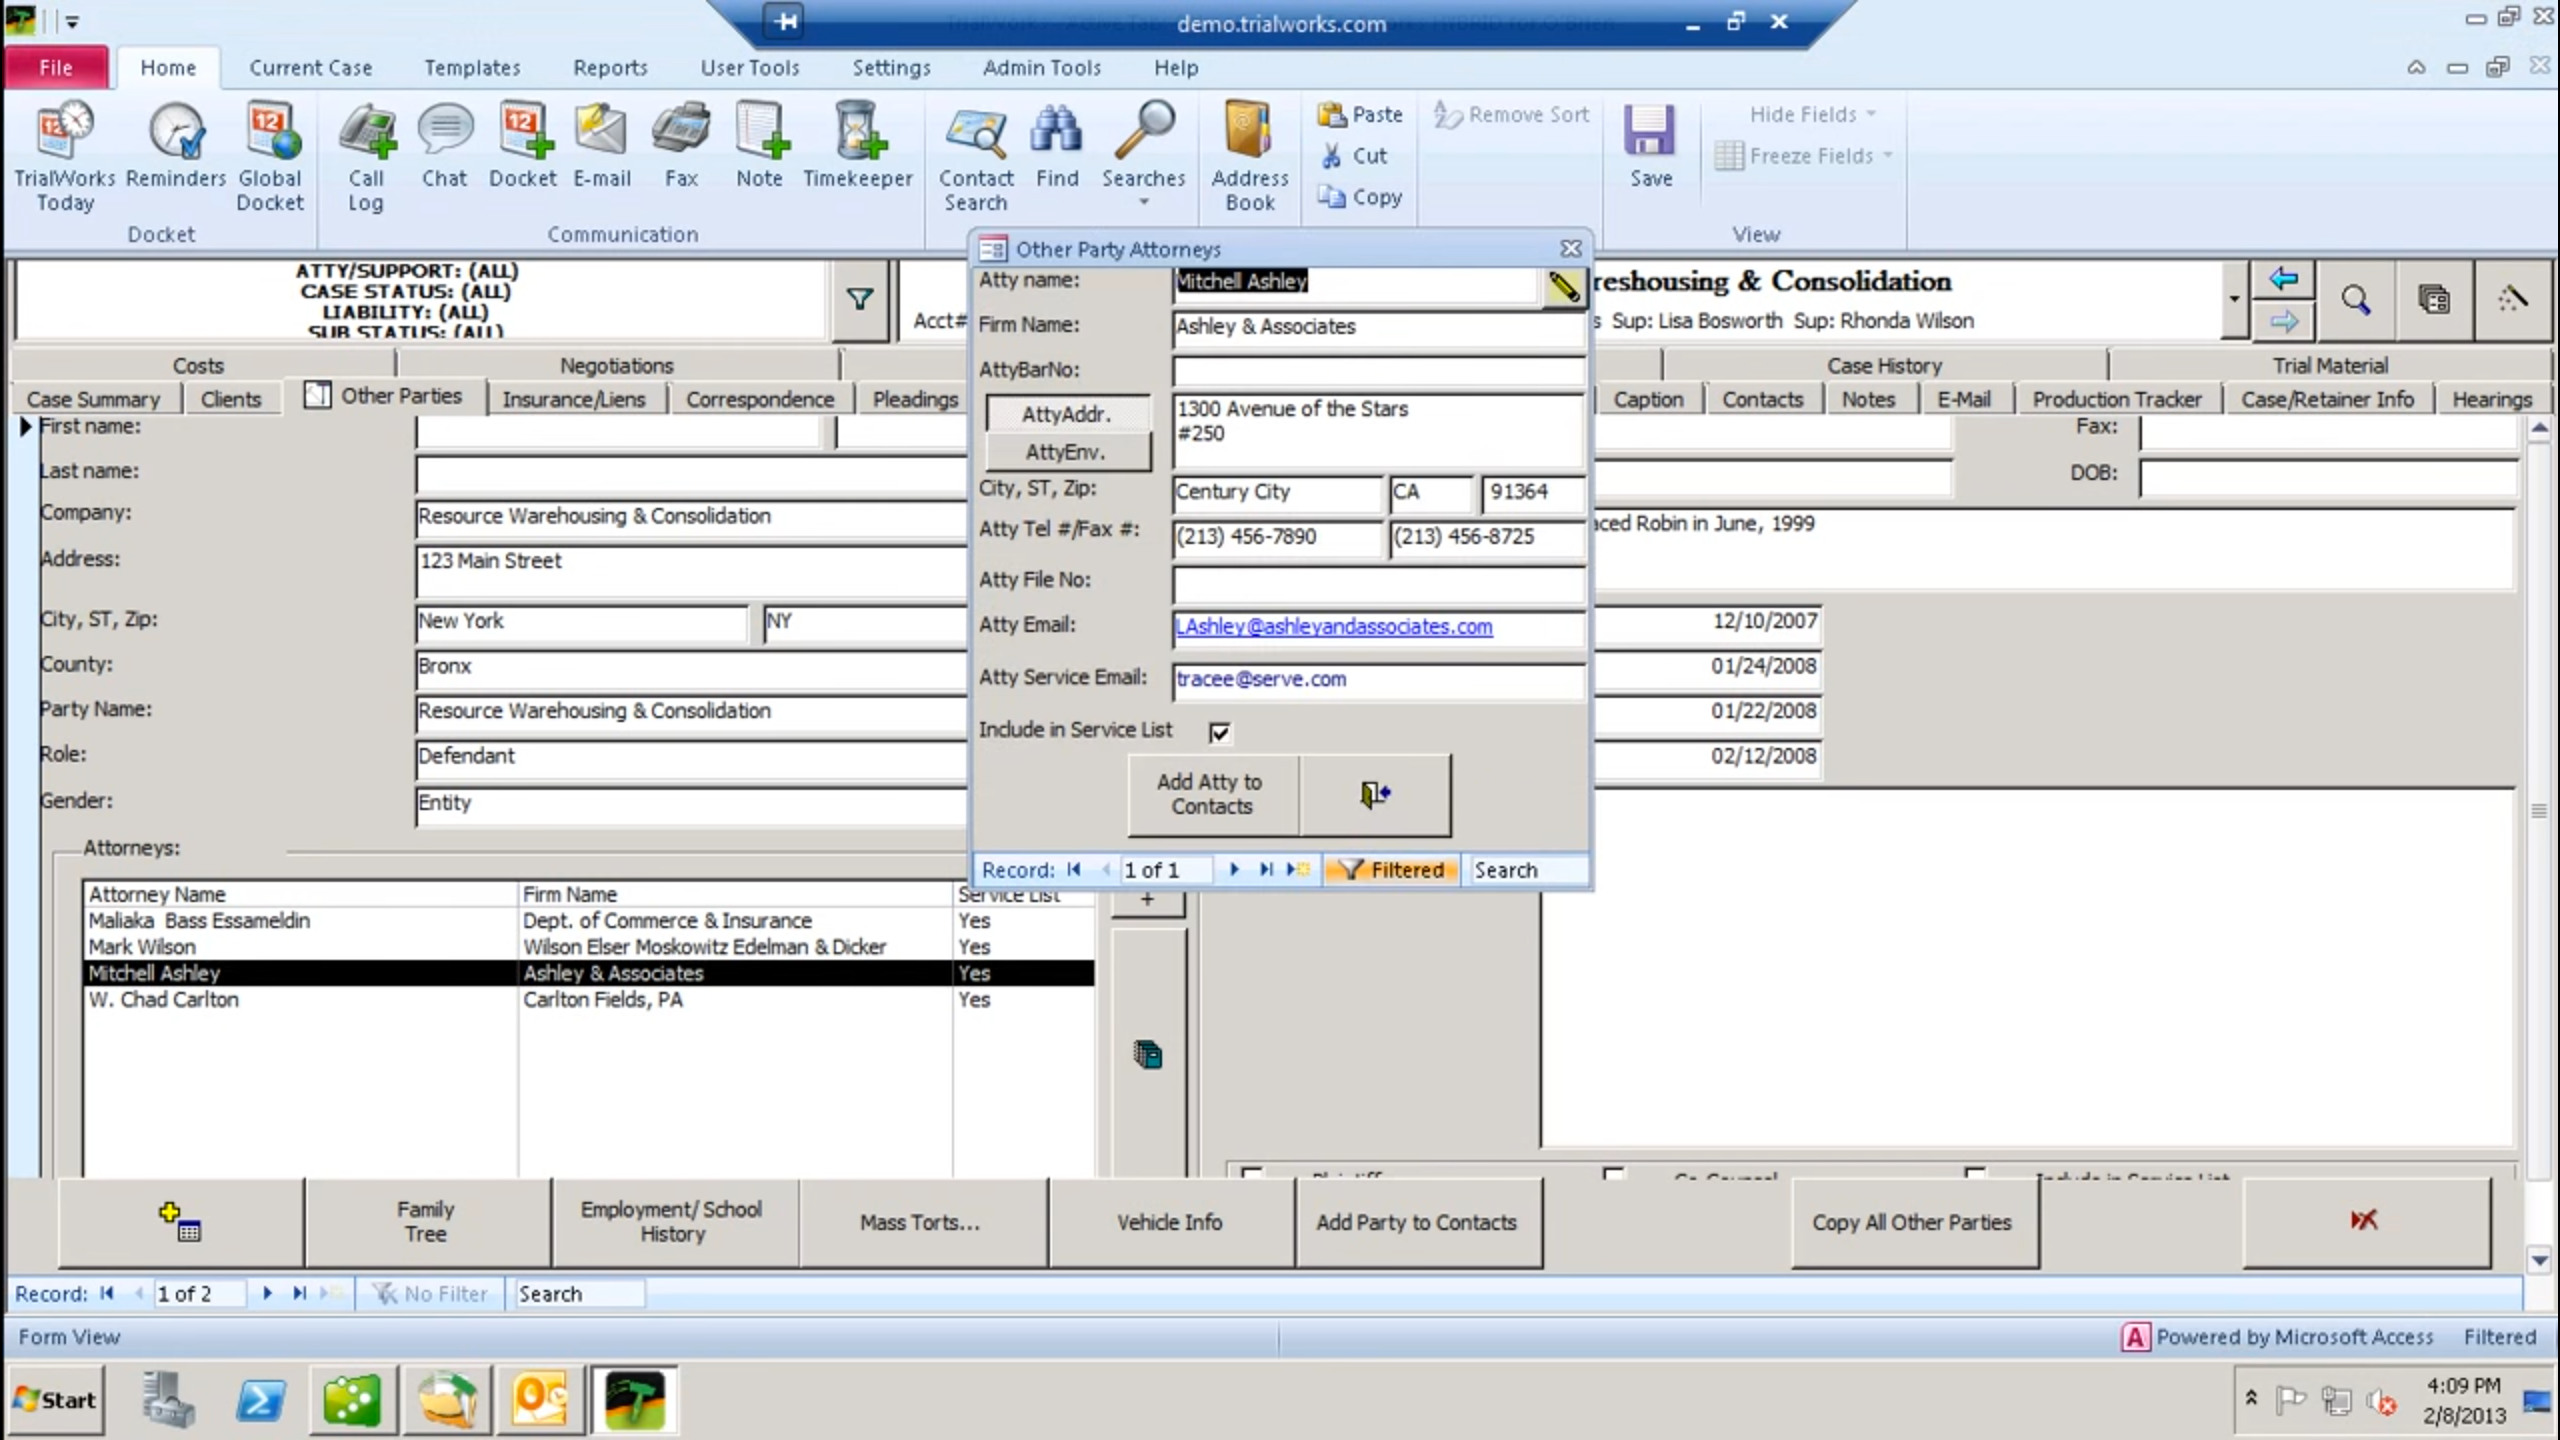Viewport: 2560px width, 1440px height.
Task: Click the teal stack icon beside the attorneys list
Action: point(1148,1054)
